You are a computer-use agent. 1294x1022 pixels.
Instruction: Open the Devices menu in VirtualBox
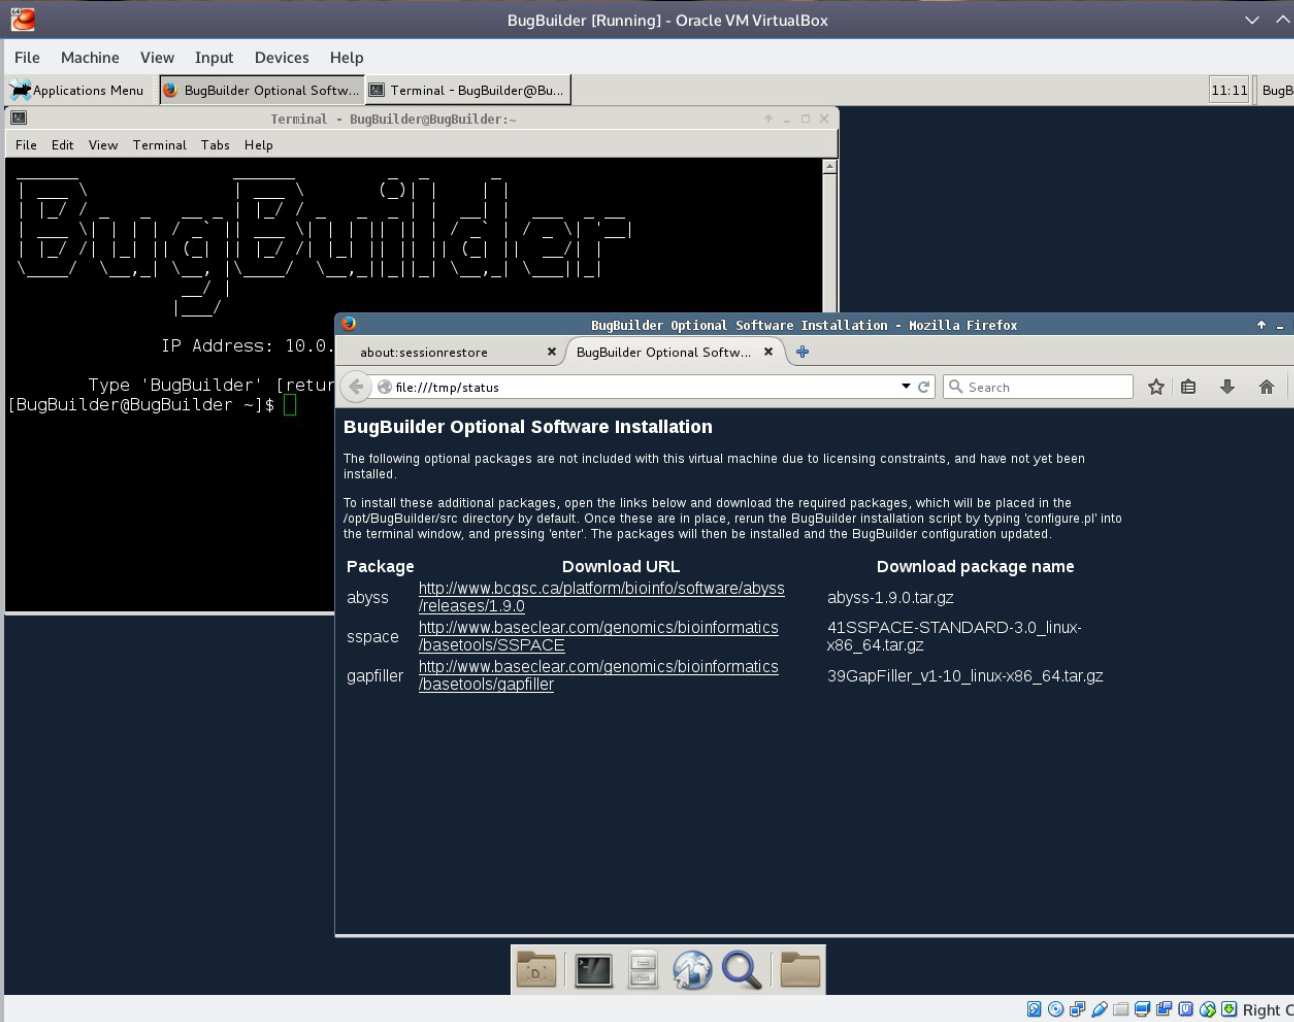pyautogui.click(x=281, y=57)
